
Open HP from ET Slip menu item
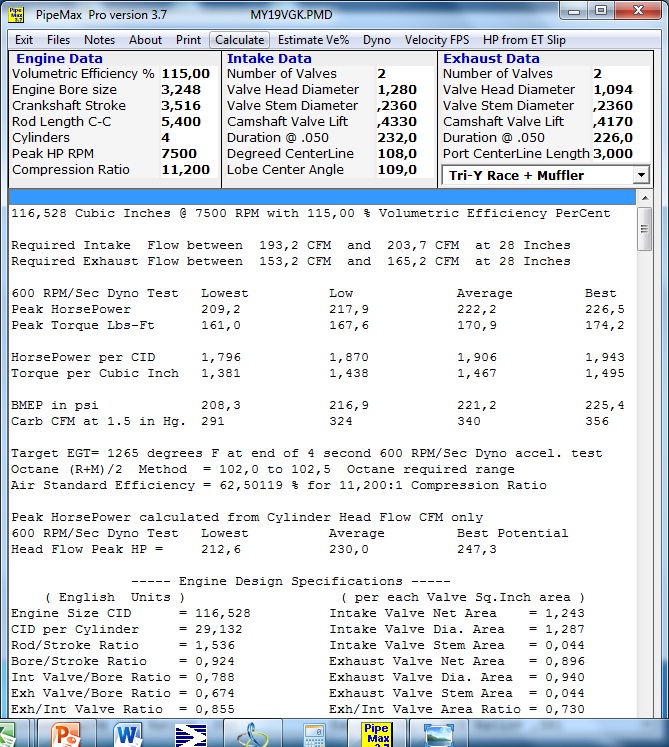[524, 40]
